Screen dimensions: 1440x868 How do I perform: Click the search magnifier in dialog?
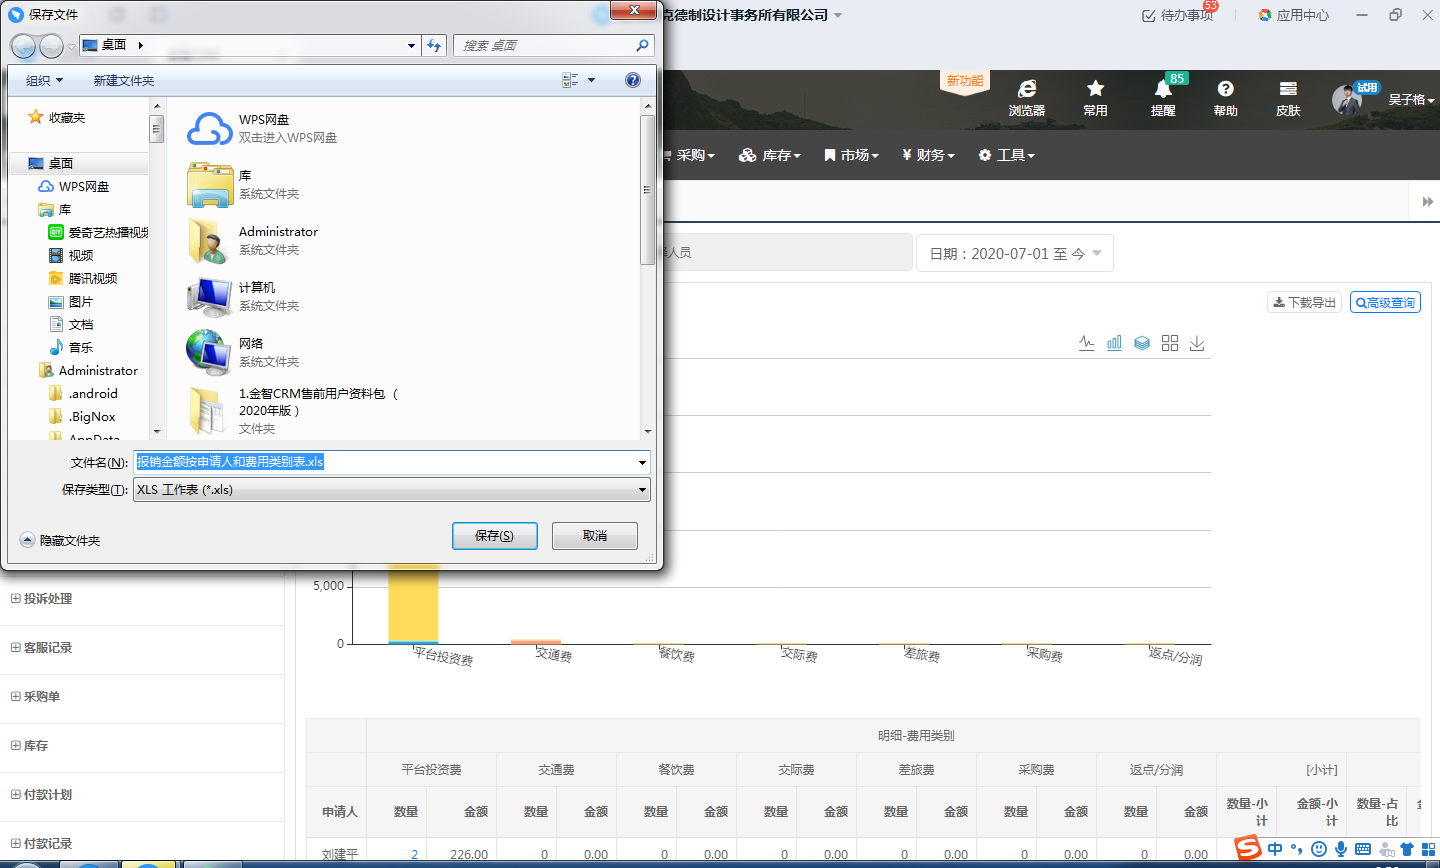642,45
